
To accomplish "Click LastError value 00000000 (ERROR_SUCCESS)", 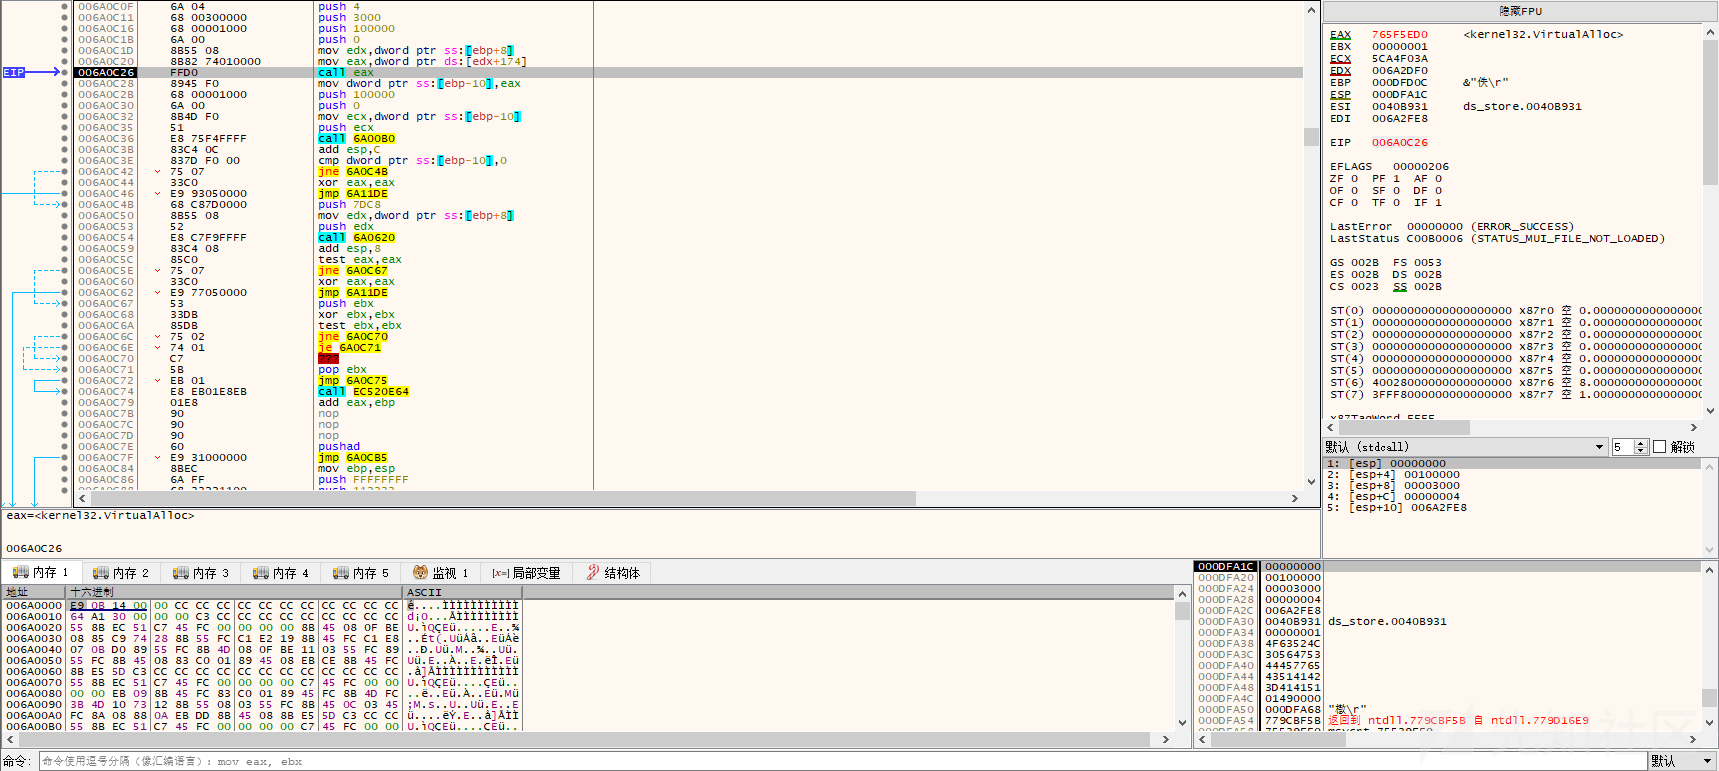I will point(1490,227).
